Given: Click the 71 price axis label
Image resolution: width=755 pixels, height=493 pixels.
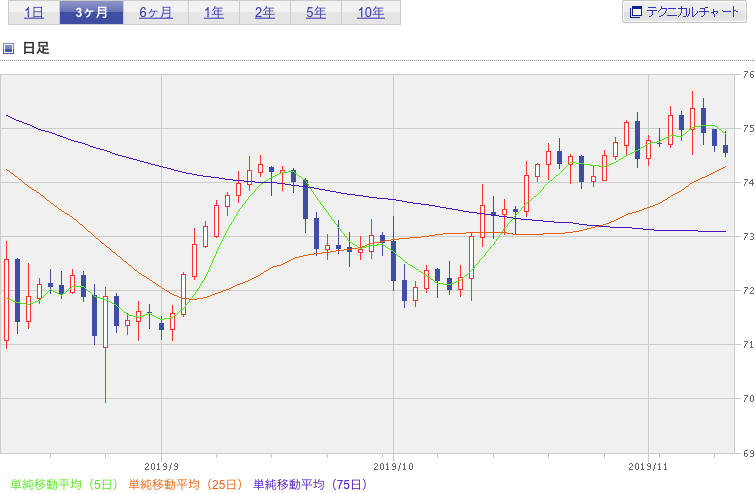Looking at the screenshot, I should click(x=748, y=344).
